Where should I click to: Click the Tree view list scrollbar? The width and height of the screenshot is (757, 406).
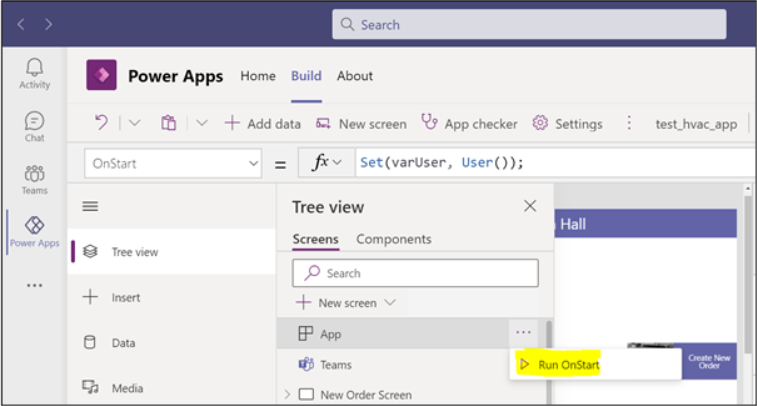pyautogui.click(x=548, y=361)
